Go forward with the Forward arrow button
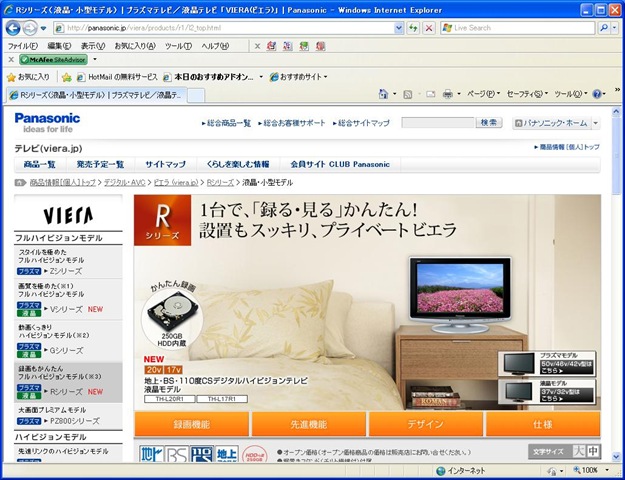Viewport: 625px width, 480px height. pyautogui.click(x=29, y=28)
